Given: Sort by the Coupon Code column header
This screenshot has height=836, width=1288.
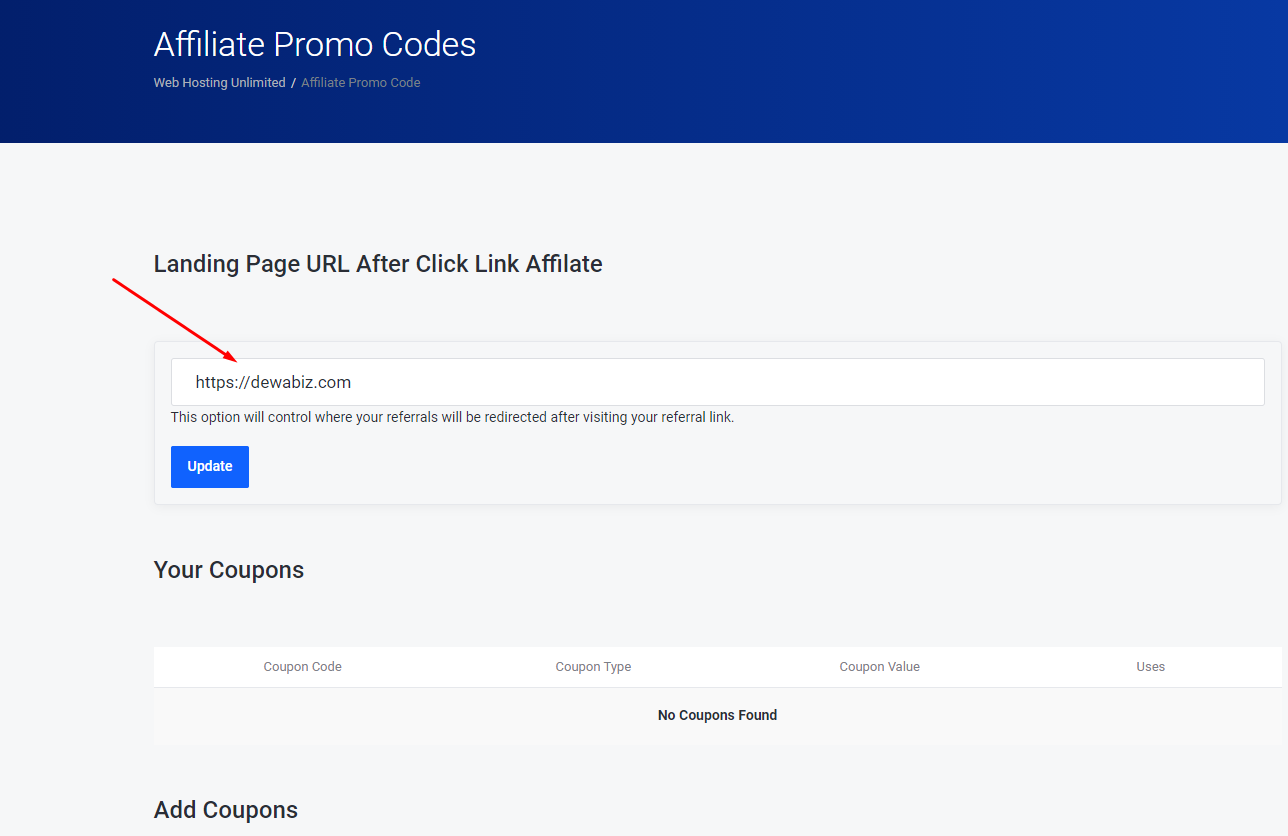Looking at the screenshot, I should pos(302,667).
